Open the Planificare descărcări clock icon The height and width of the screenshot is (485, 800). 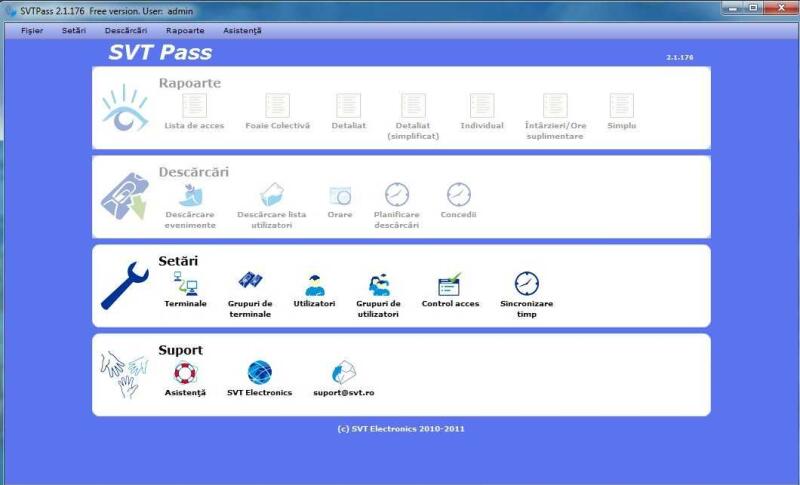pyautogui.click(x=397, y=195)
